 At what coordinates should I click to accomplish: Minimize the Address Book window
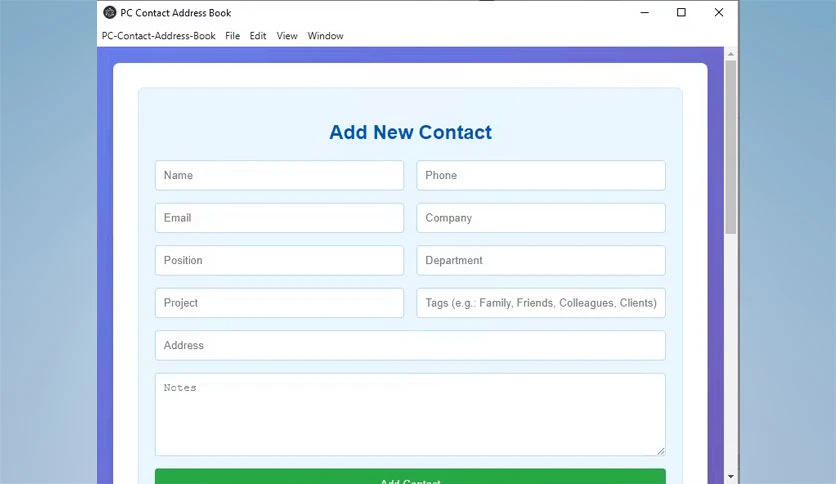[645, 12]
